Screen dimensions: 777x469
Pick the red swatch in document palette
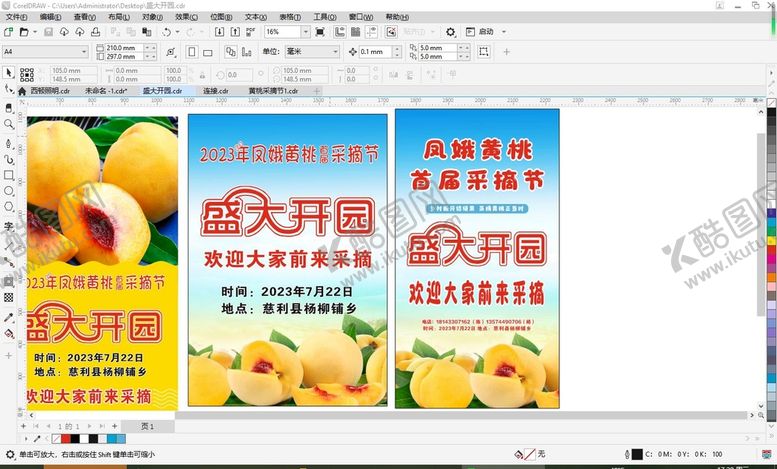66,439
